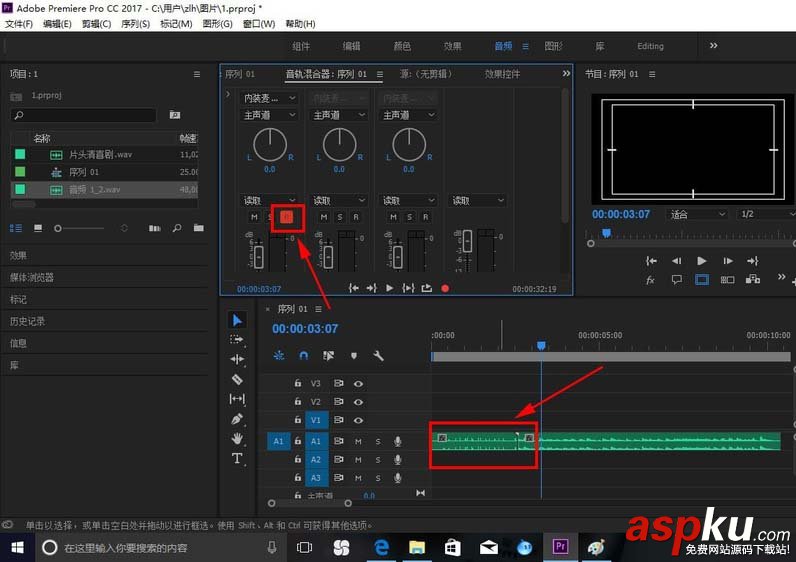Screen dimensions: 796x562
Task: Open File Explorer from the taskbar
Action: click(417, 547)
